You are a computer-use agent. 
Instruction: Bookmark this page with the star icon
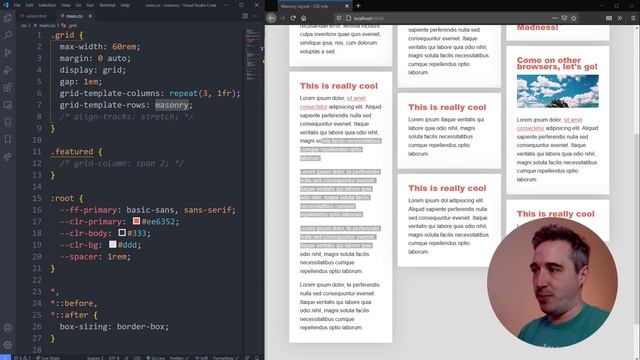[x=573, y=18]
